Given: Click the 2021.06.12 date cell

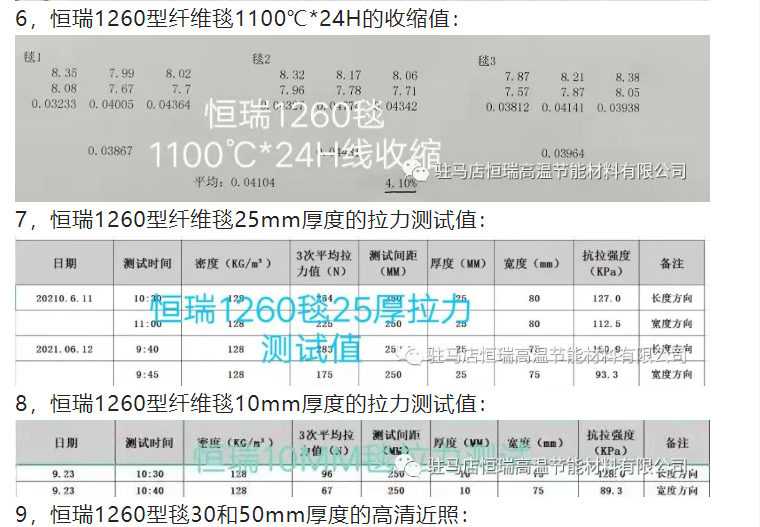Looking at the screenshot, I should (x=63, y=349).
